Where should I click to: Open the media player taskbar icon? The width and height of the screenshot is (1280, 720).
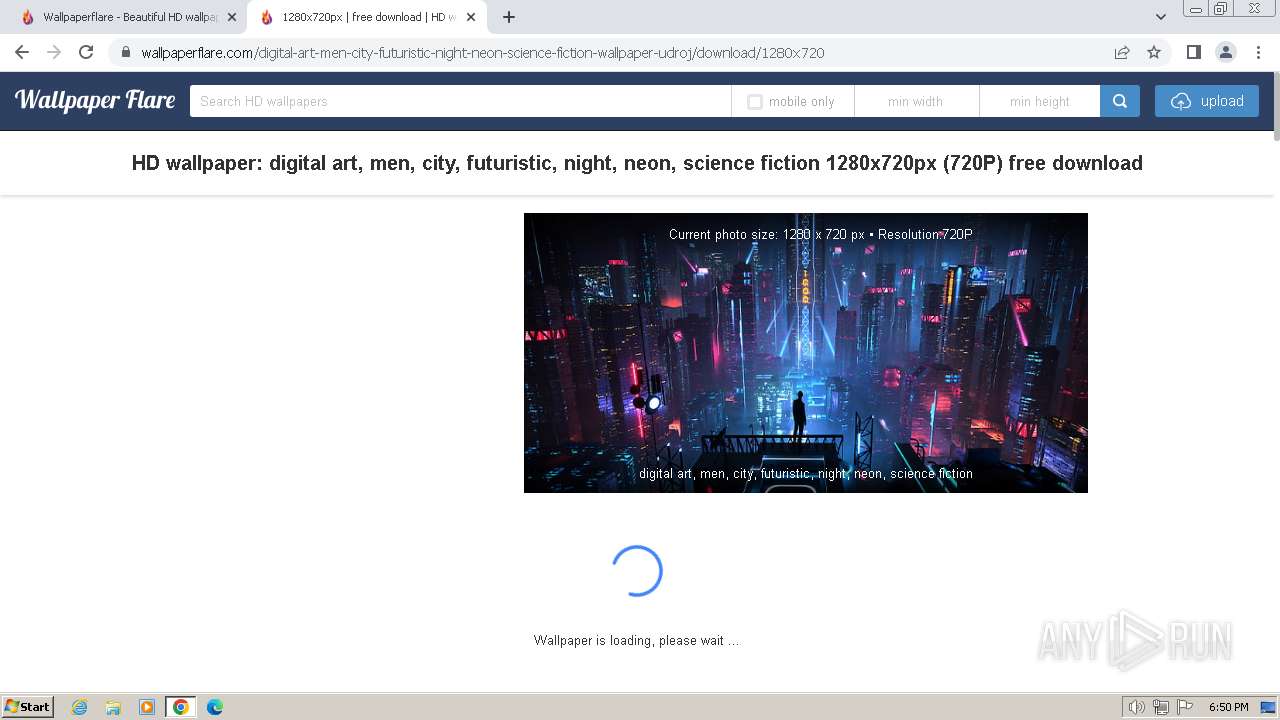147,707
